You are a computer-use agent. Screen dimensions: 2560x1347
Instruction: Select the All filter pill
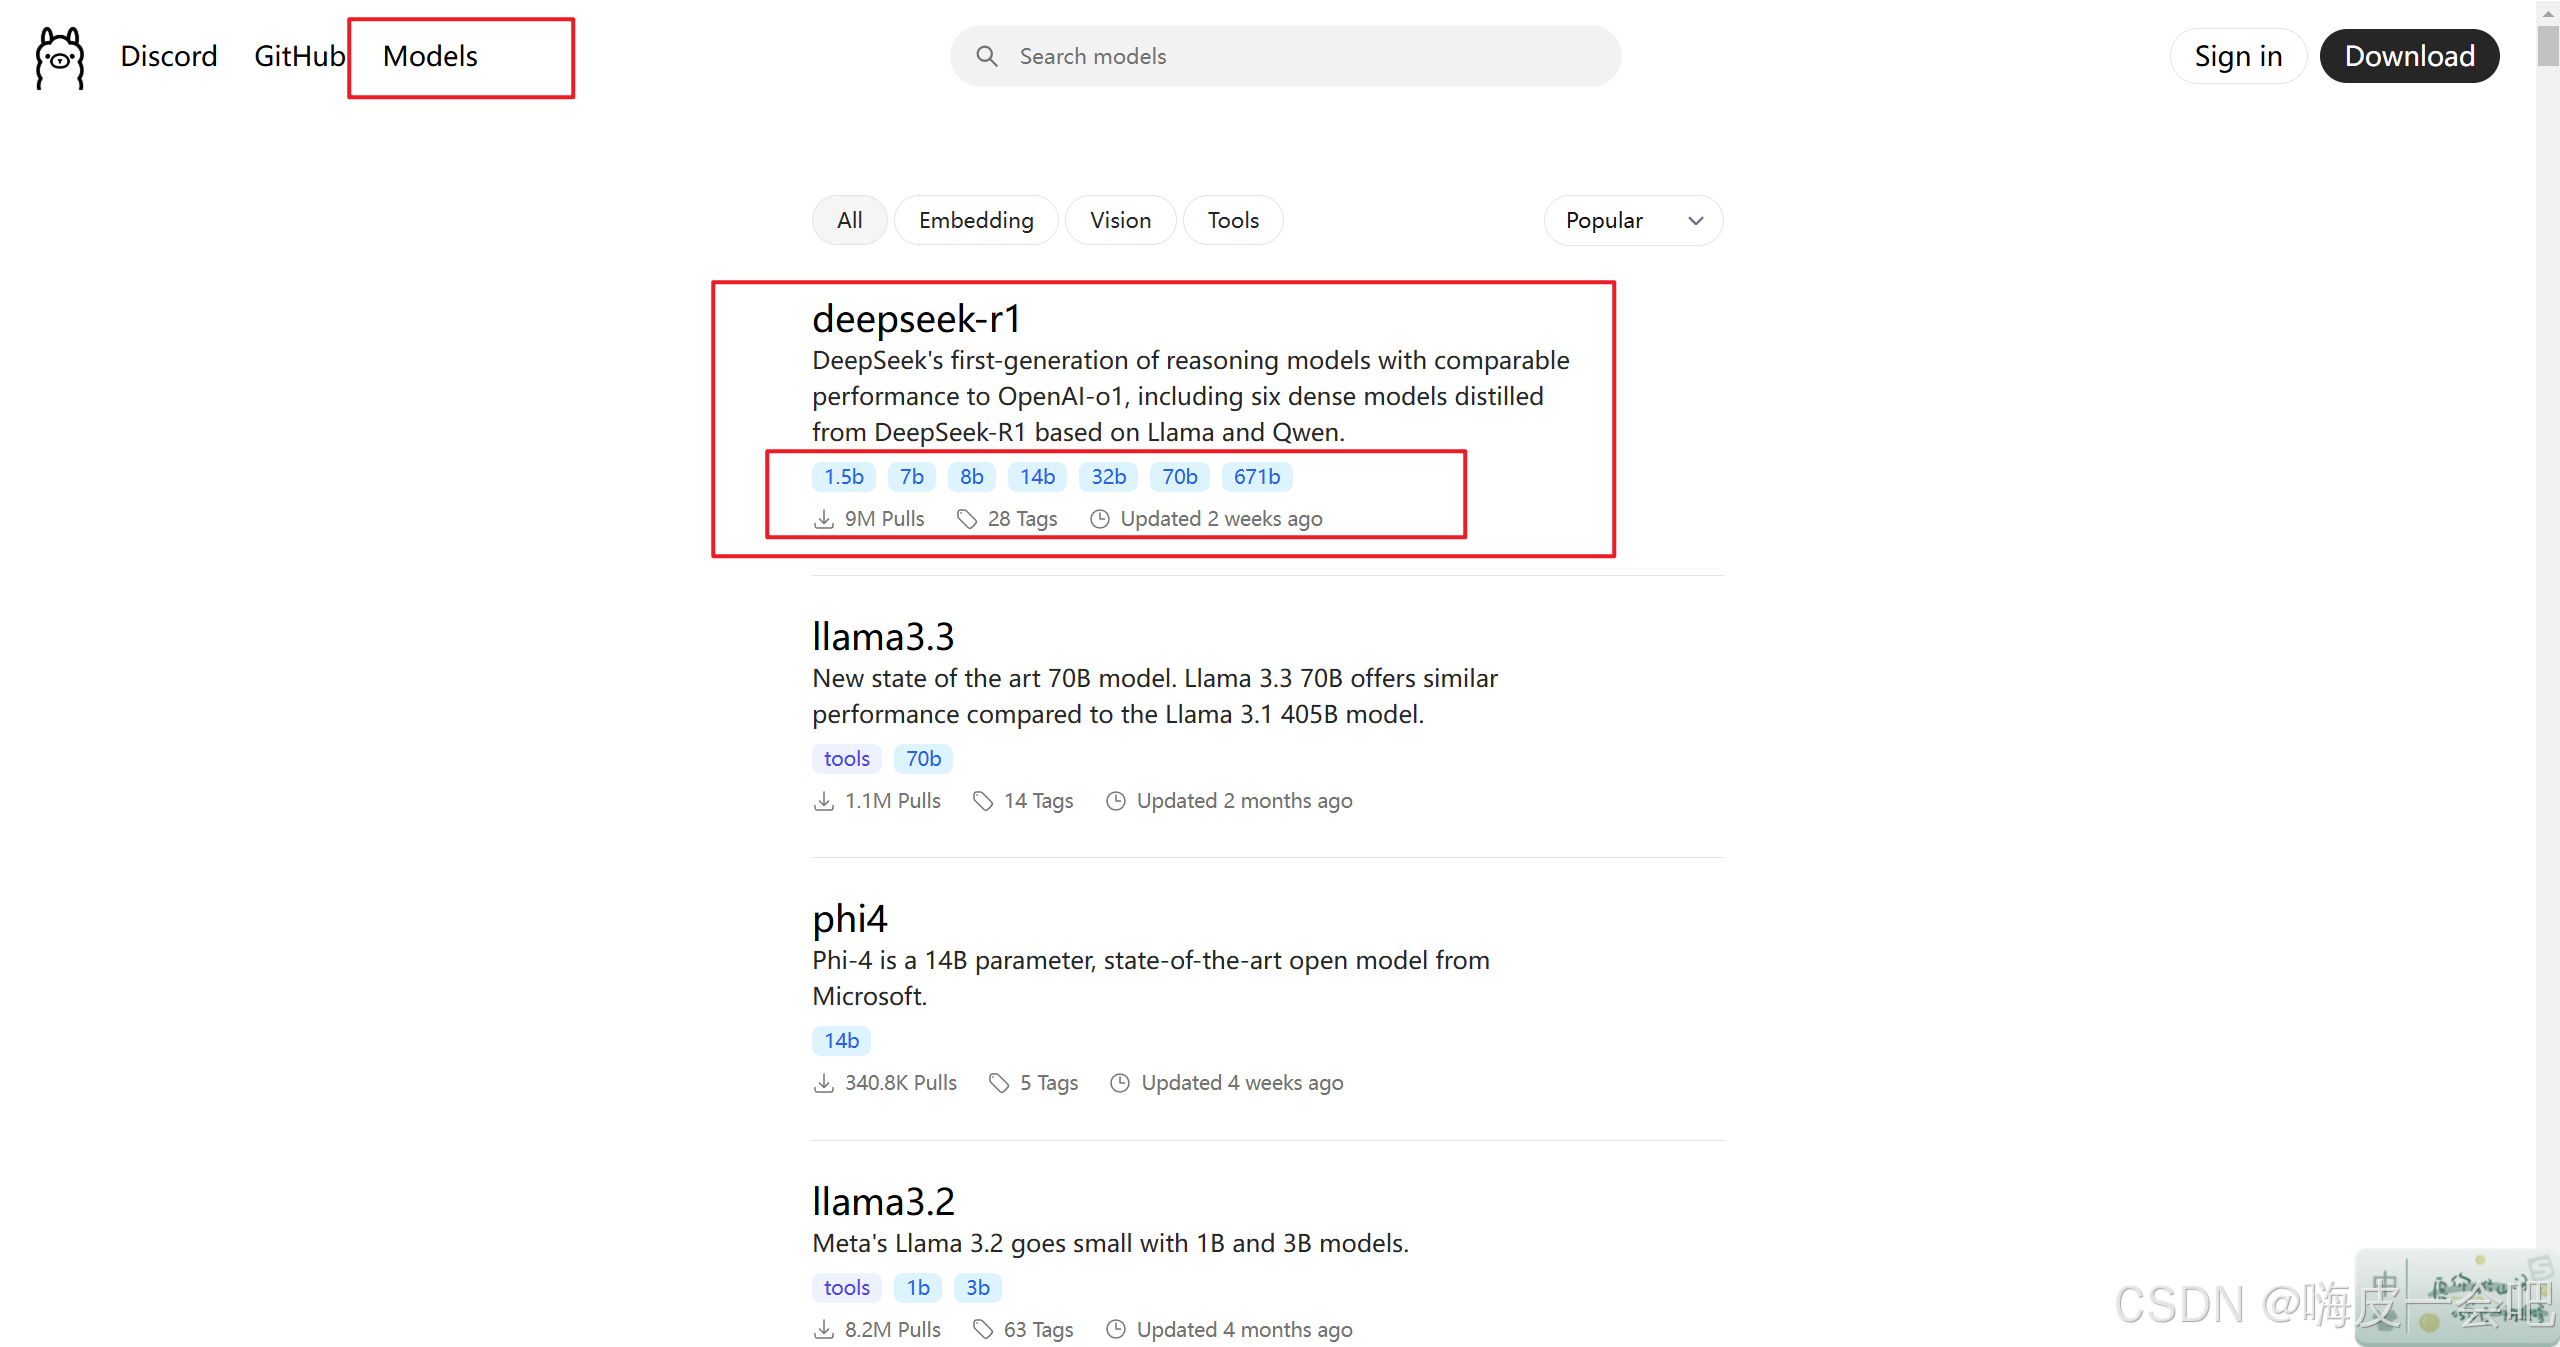849,220
